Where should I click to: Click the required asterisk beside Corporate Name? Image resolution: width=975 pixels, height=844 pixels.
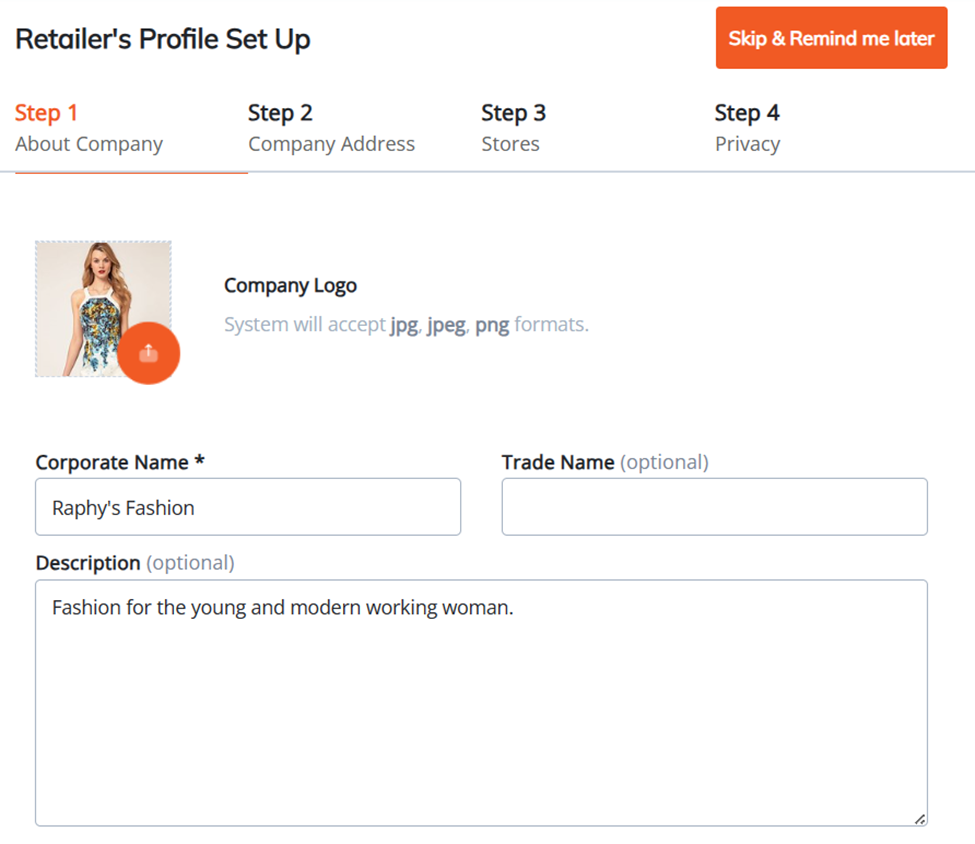click(x=200, y=460)
